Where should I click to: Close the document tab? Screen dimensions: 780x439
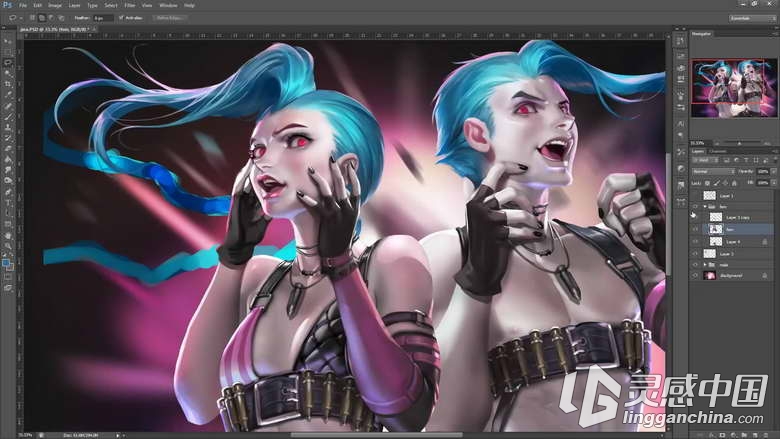[94, 30]
